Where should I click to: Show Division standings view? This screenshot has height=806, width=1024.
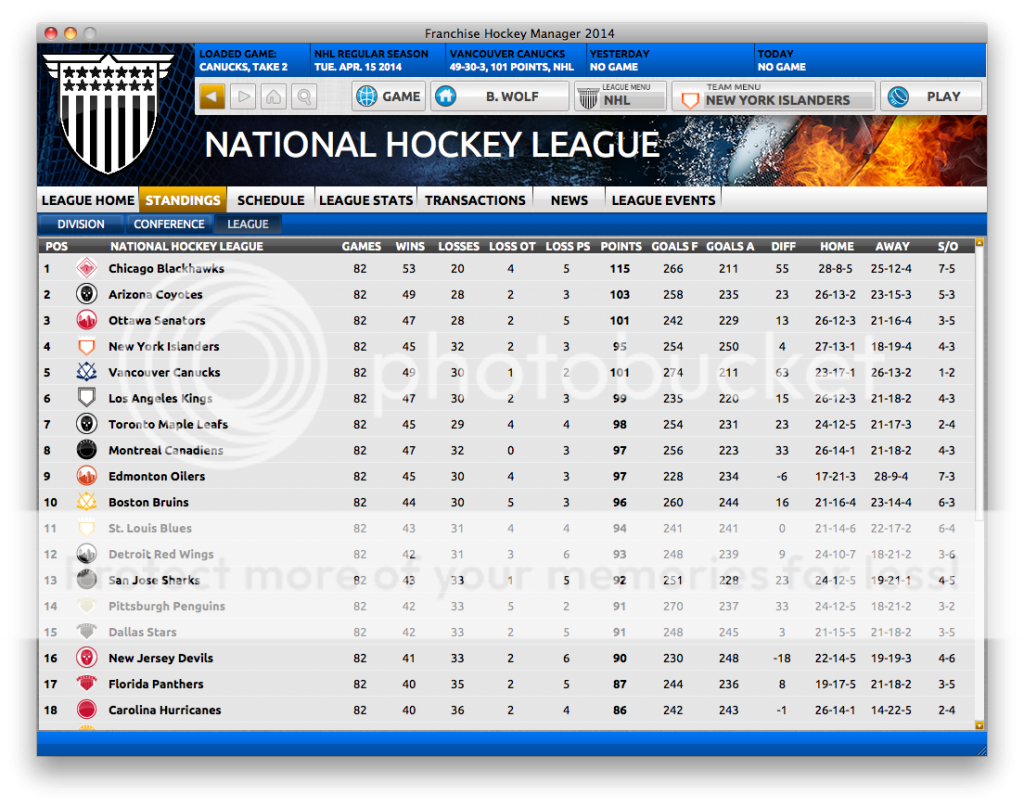80,224
